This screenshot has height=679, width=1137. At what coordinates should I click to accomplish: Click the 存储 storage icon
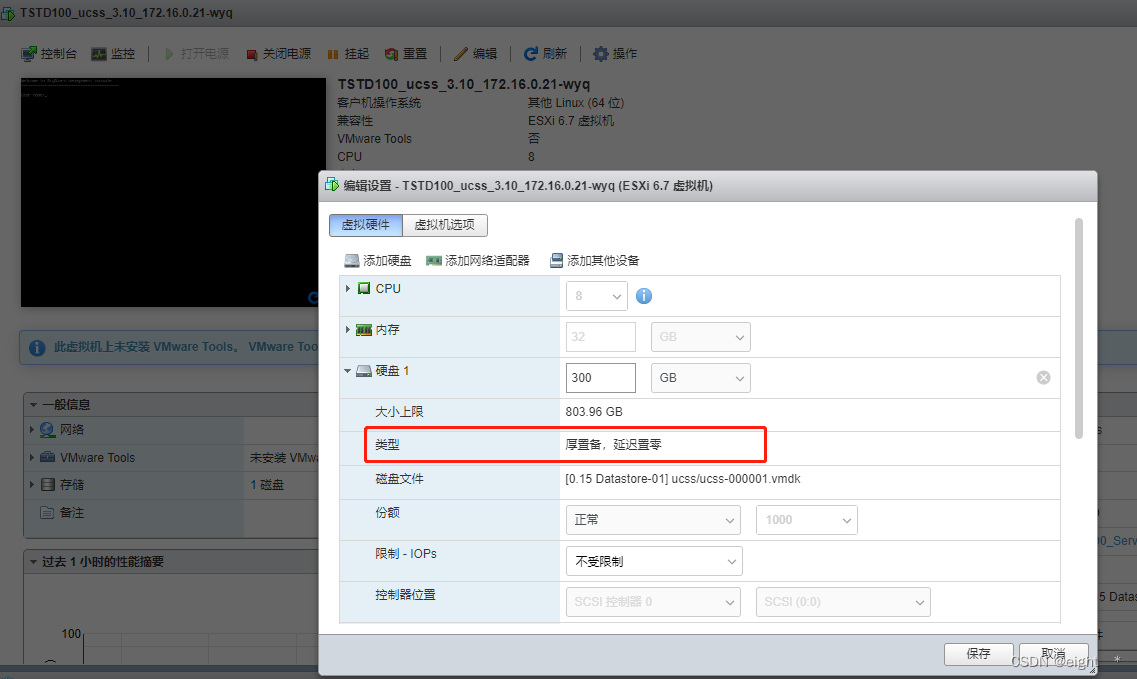[x=48, y=485]
